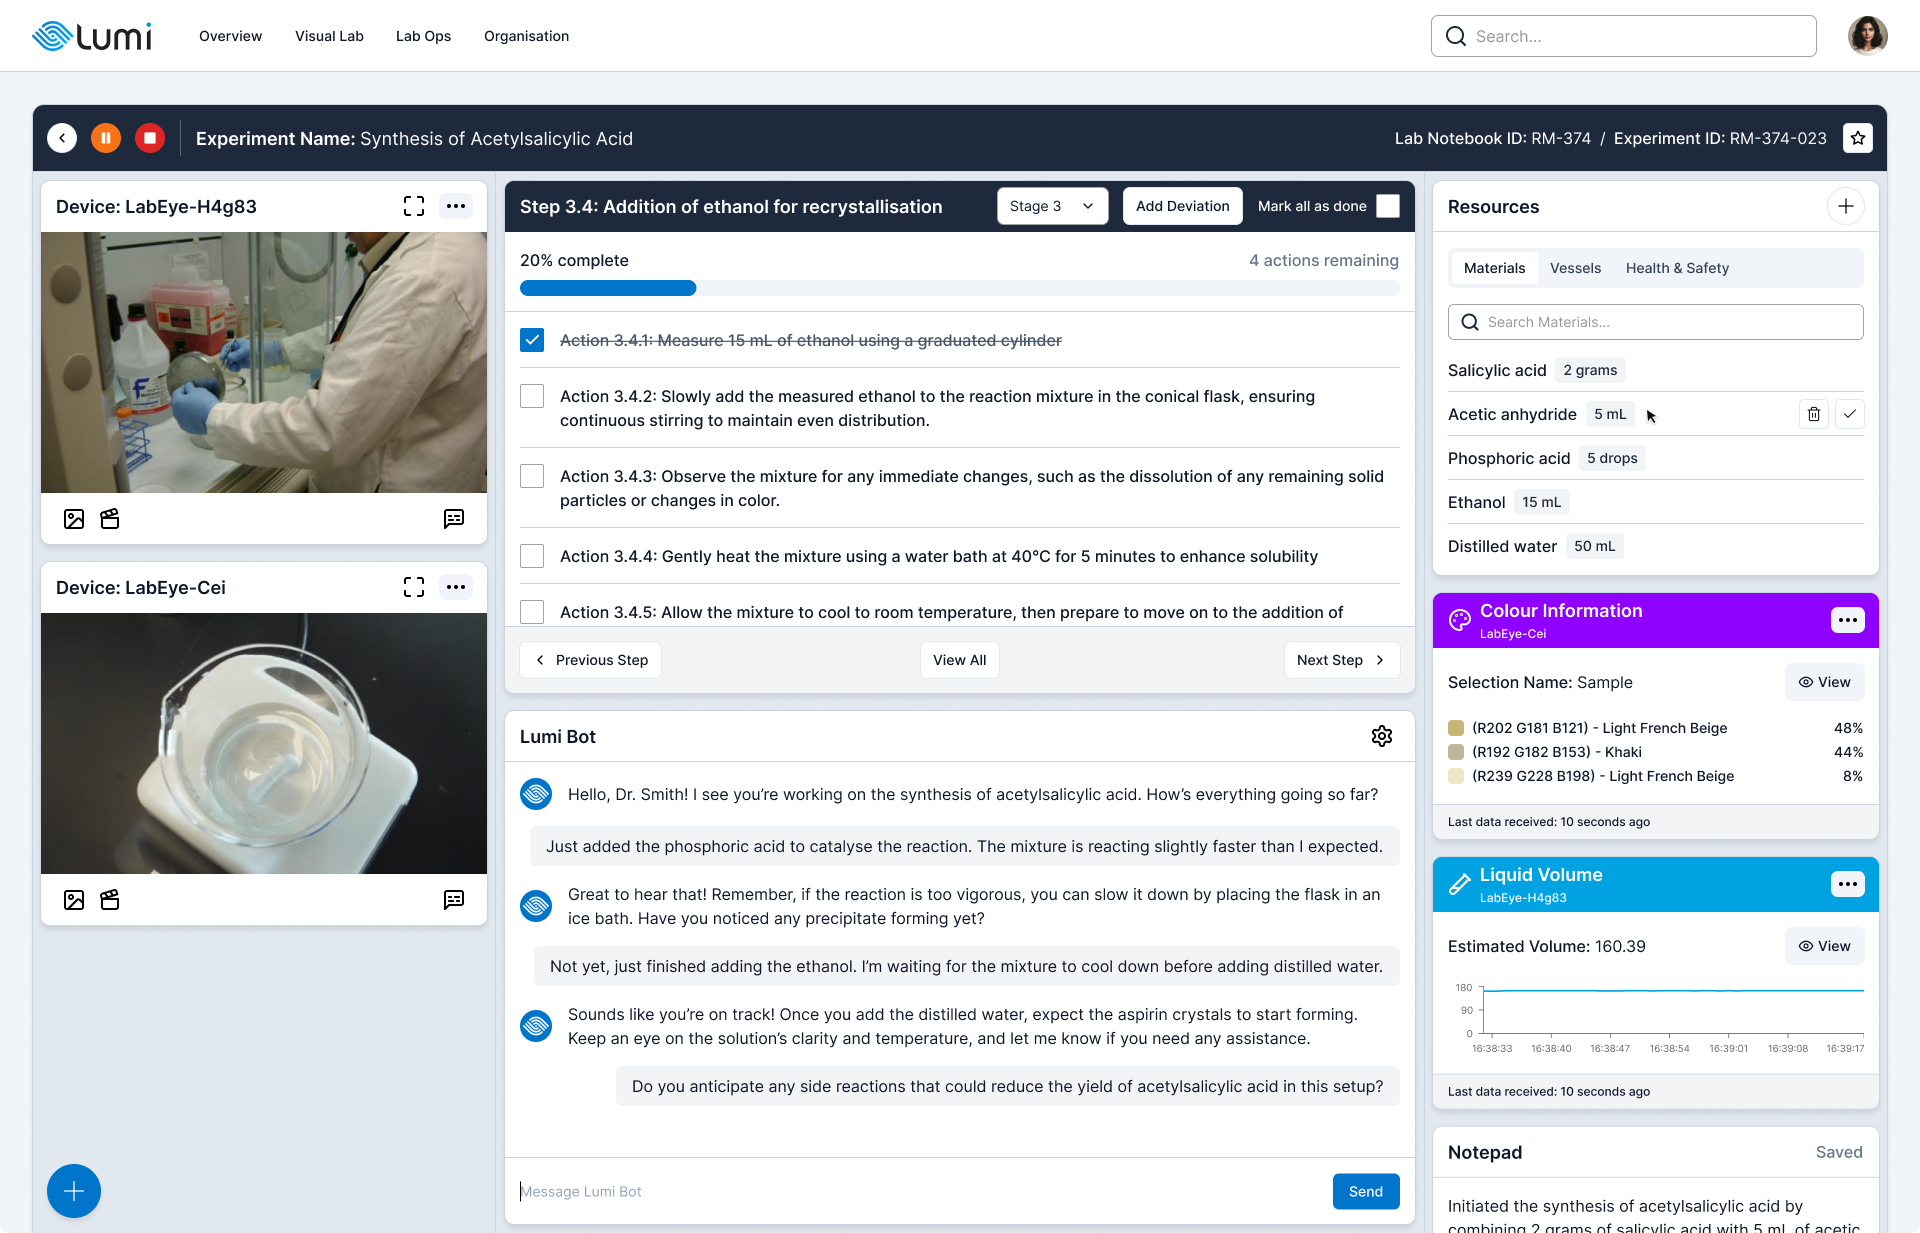Stop the running experiment

[149, 138]
